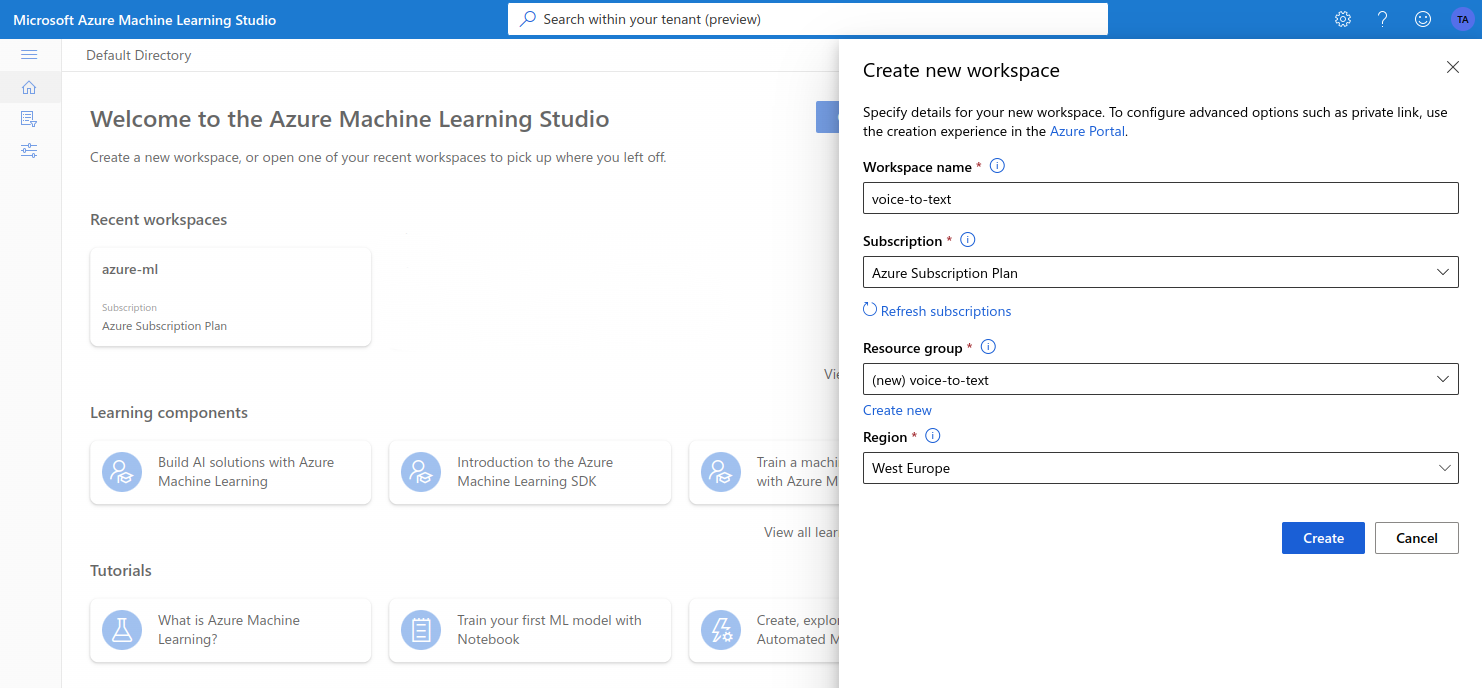Click the Train a machine card icon
Image resolution: width=1482 pixels, height=688 pixels.
(721, 472)
